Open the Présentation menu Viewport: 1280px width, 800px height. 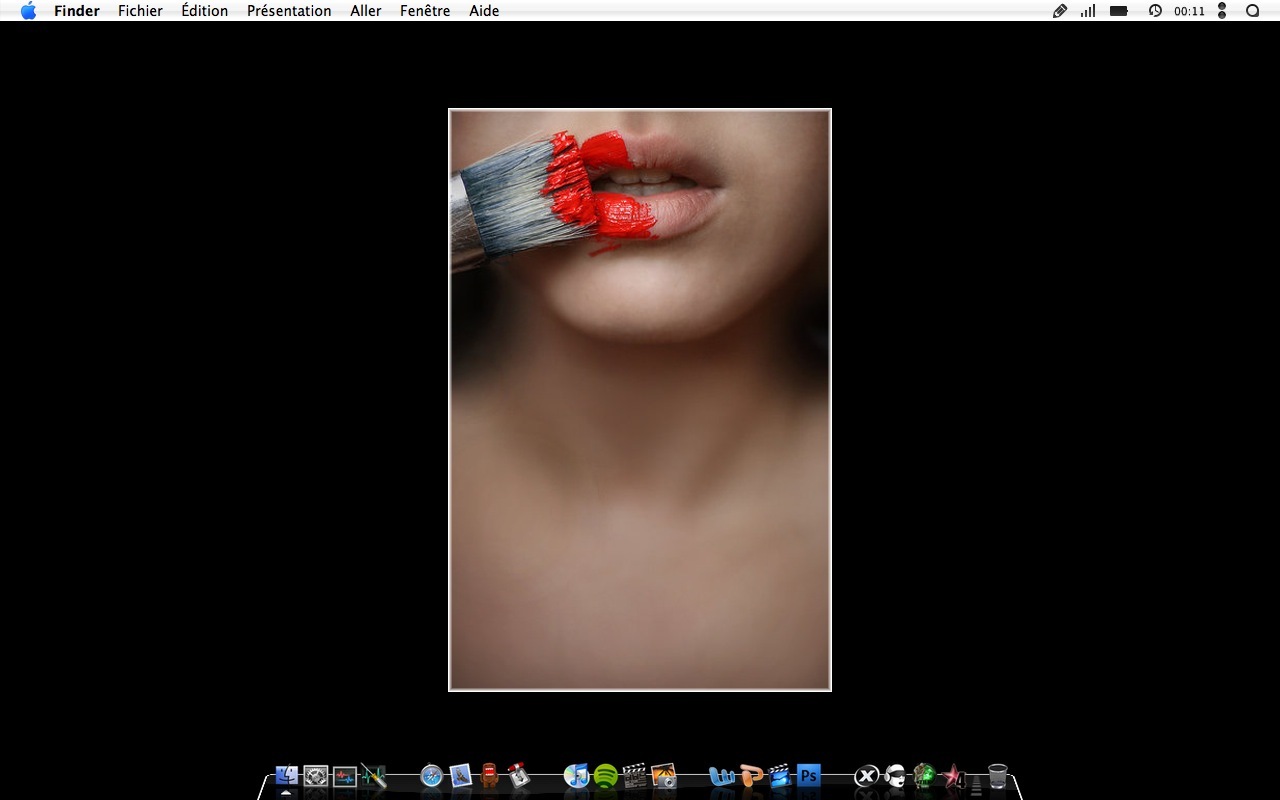[x=289, y=11]
